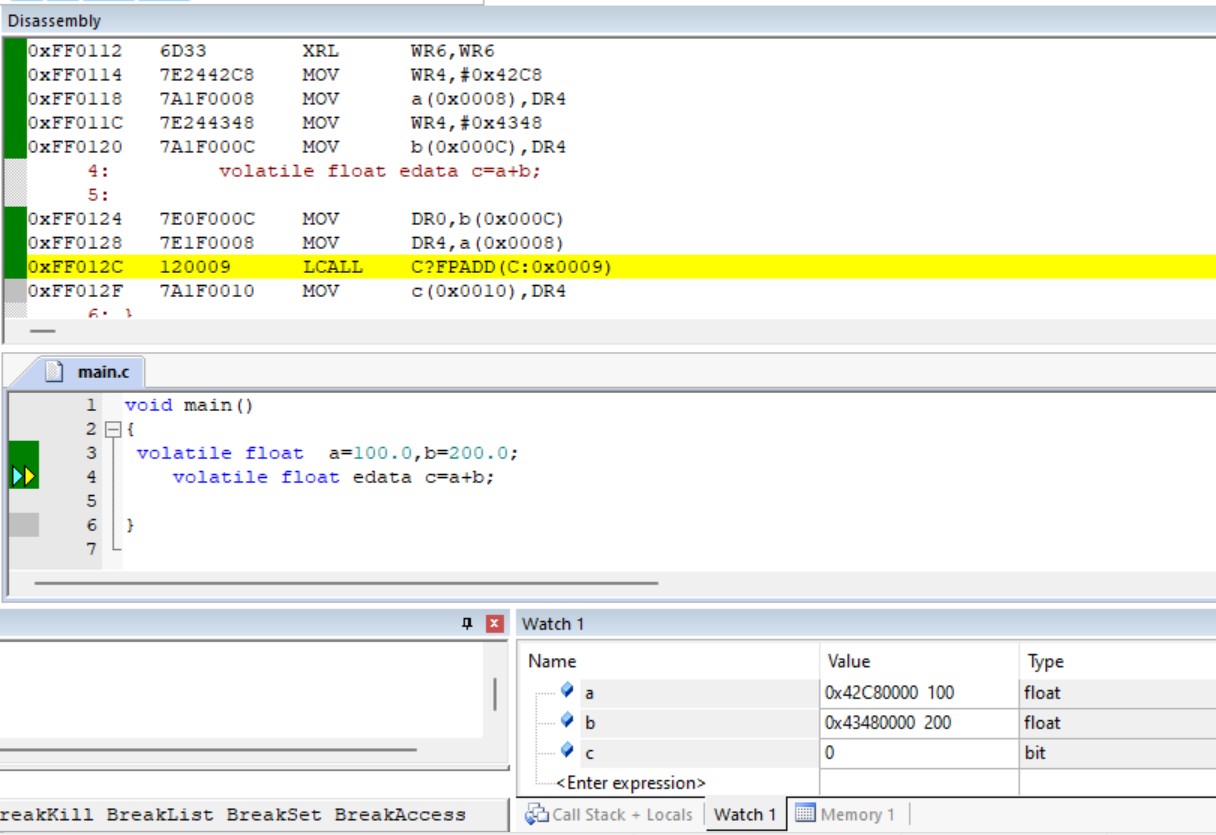This screenshot has width=1216, height=835.
Task: Switch to the Watch 1 tab
Action: click(x=744, y=814)
